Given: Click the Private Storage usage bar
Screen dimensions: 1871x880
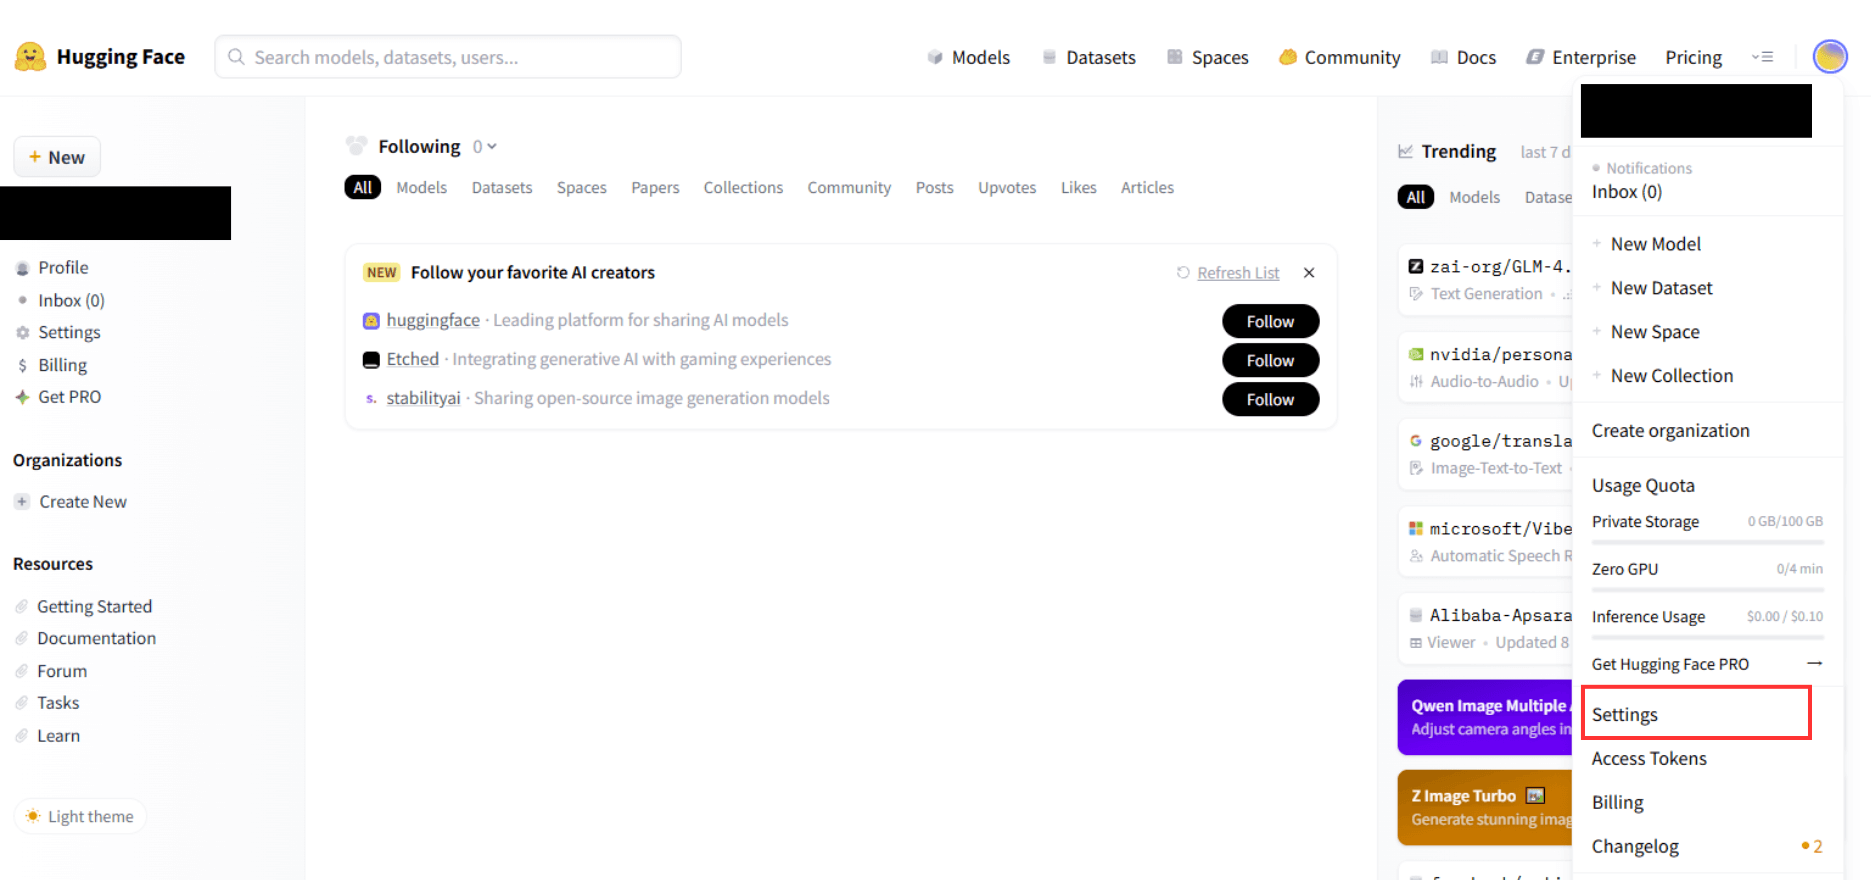Looking at the screenshot, I should point(1707,542).
